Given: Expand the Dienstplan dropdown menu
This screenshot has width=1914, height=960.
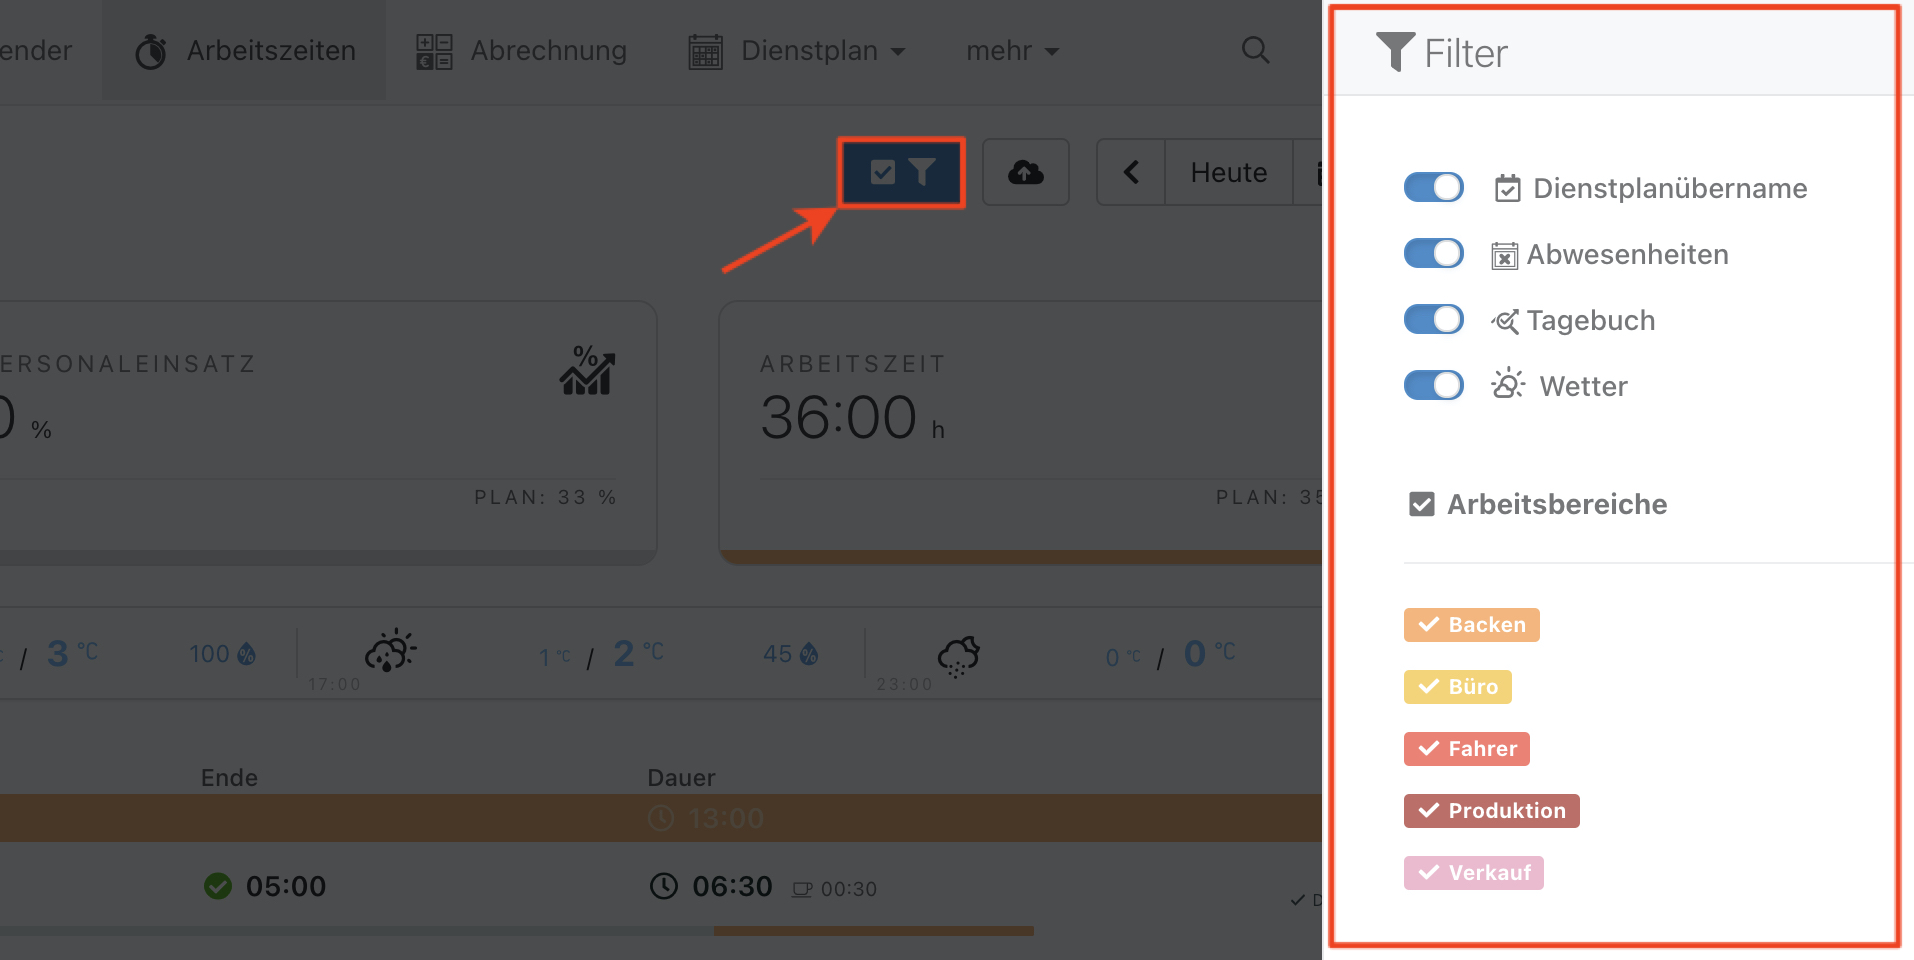Looking at the screenshot, I should (797, 51).
